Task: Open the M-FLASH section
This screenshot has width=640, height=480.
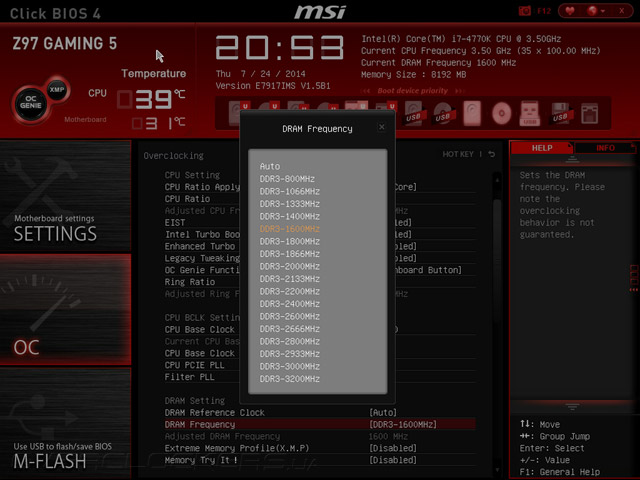Action: [x=65, y=423]
